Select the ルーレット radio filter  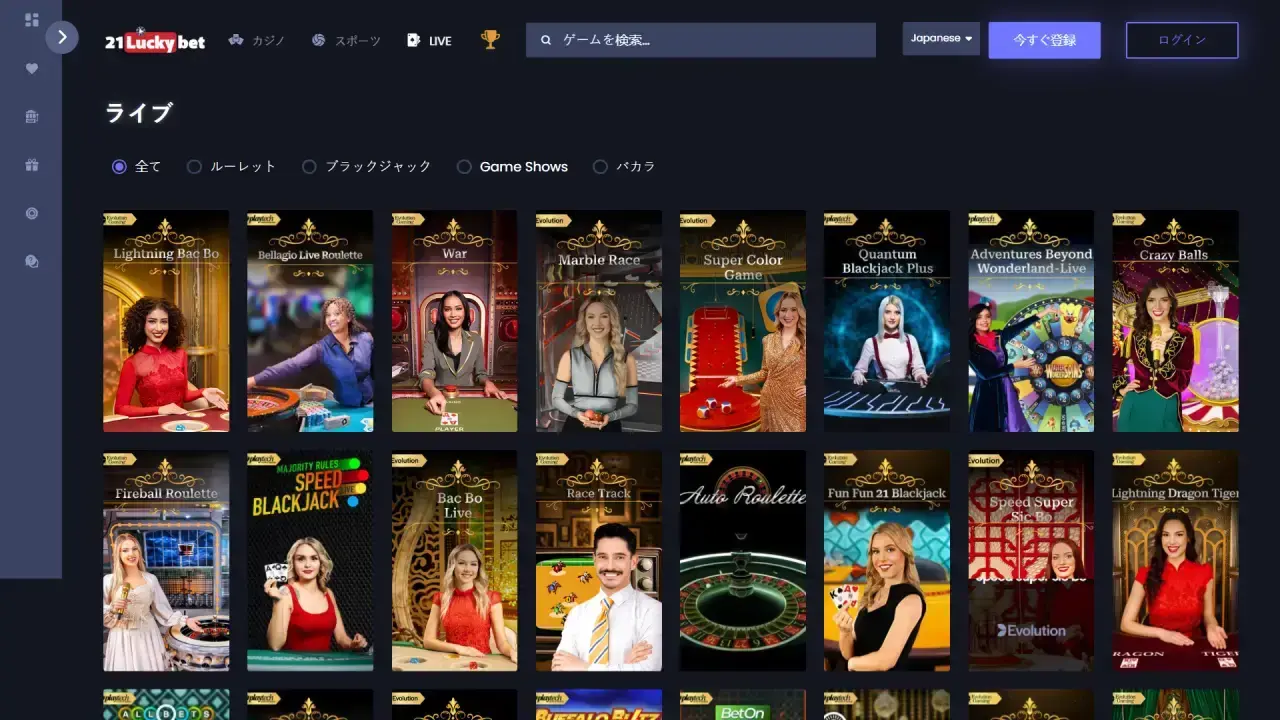click(194, 167)
